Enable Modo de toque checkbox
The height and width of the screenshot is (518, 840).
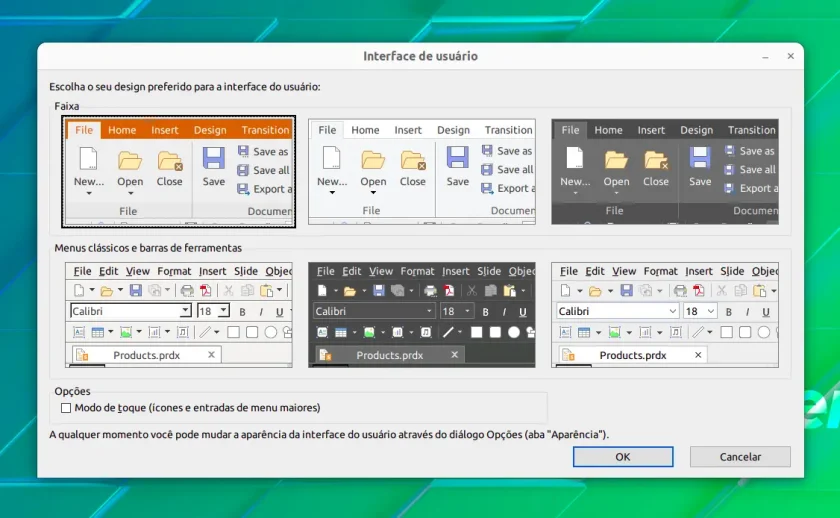pos(66,408)
